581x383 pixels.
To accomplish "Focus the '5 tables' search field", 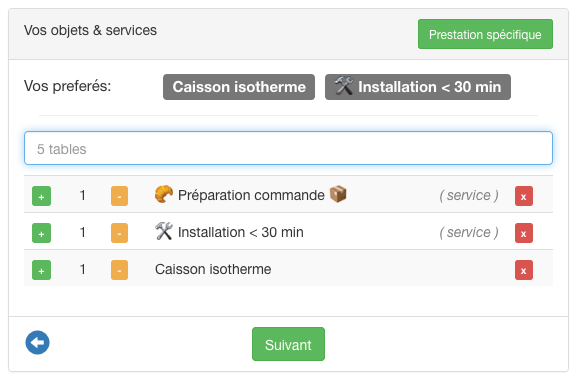I will 288,148.
